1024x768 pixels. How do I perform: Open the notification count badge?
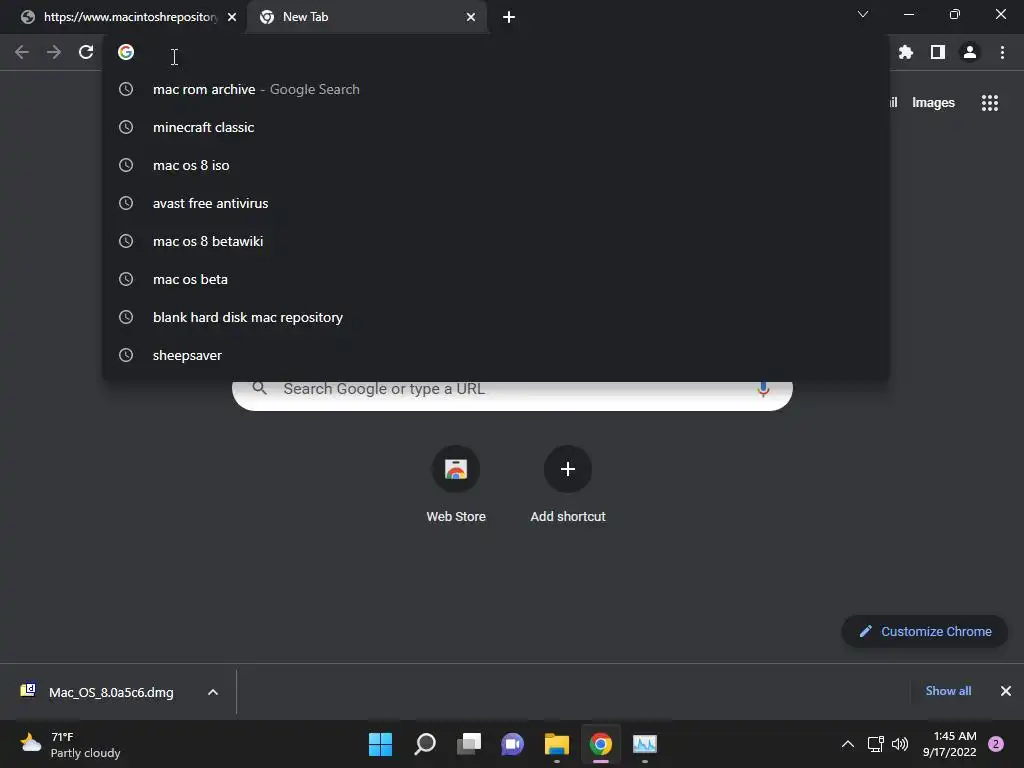pos(996,744)
